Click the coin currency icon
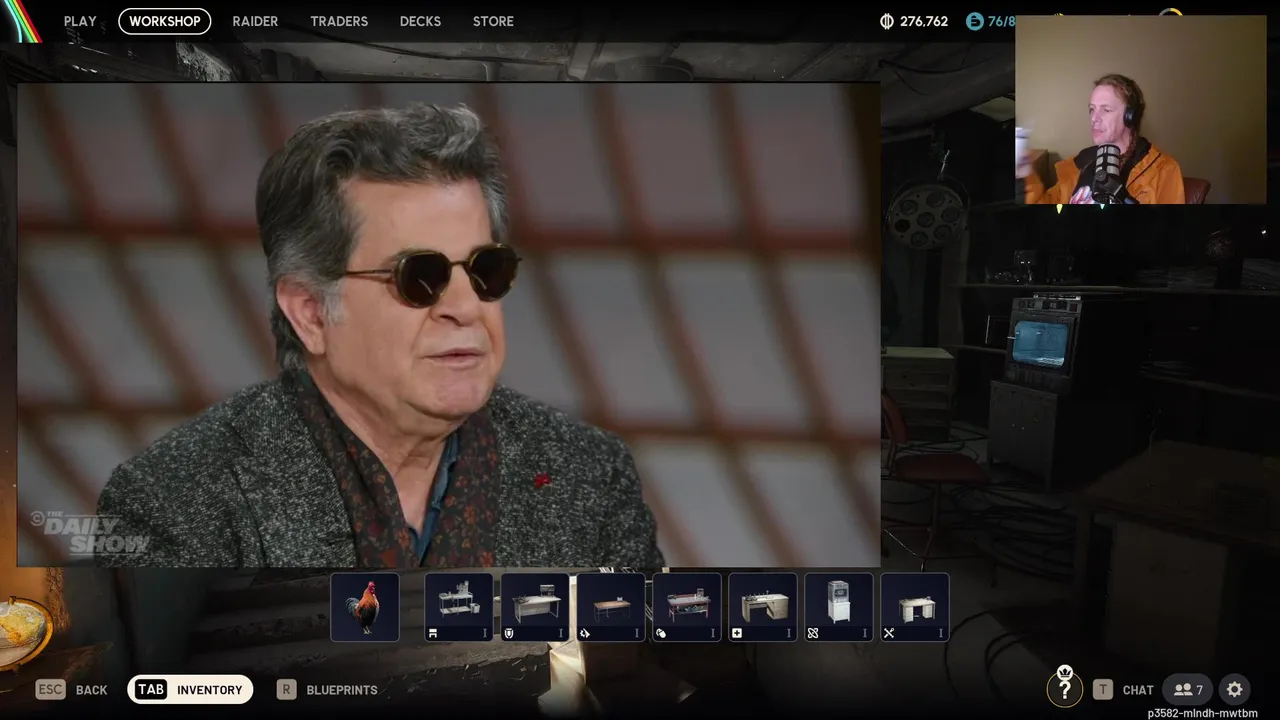Screen dimensions: 1280x720 pos(887,21)
